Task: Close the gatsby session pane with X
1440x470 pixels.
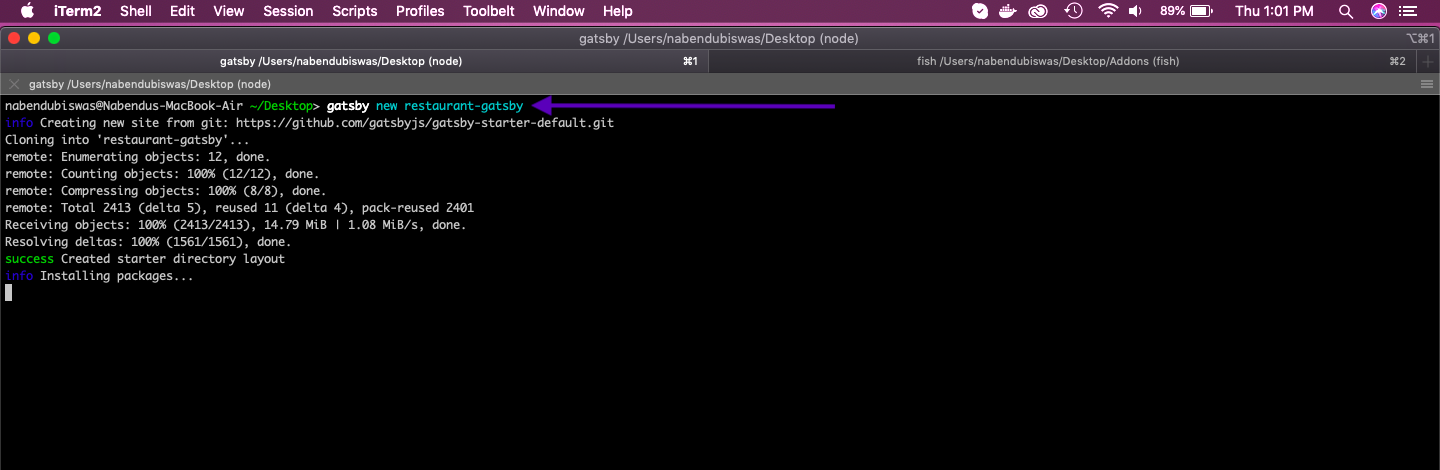Action: click(x=14, y=84)
